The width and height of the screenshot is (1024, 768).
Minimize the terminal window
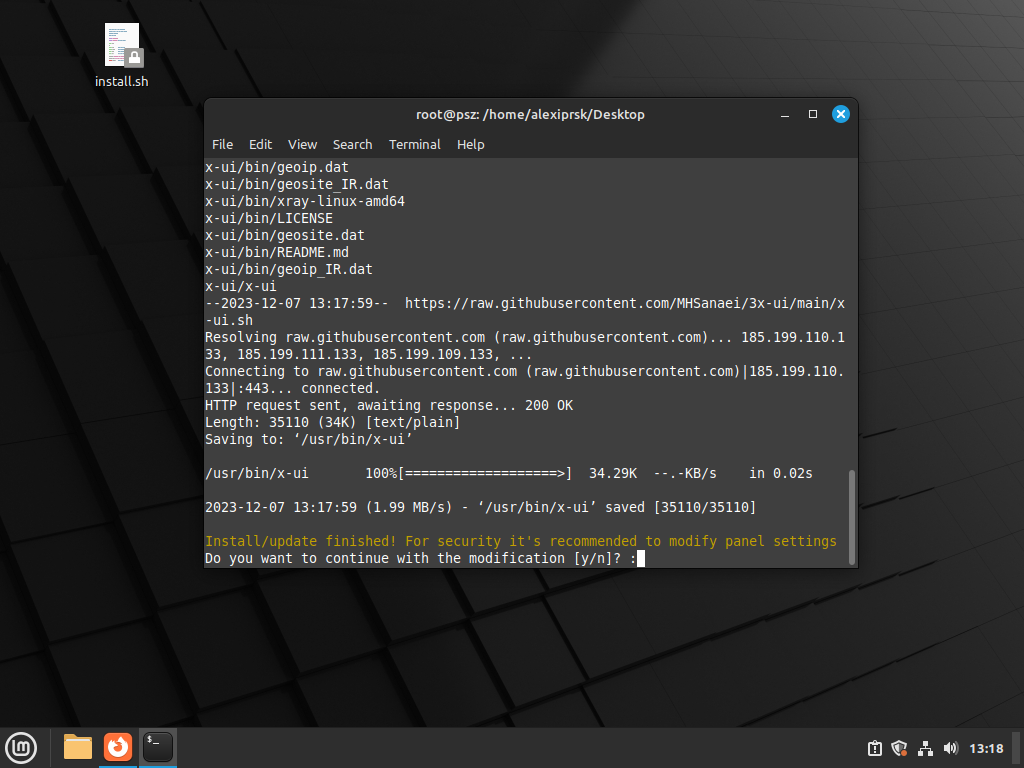[x=785, y=114]
